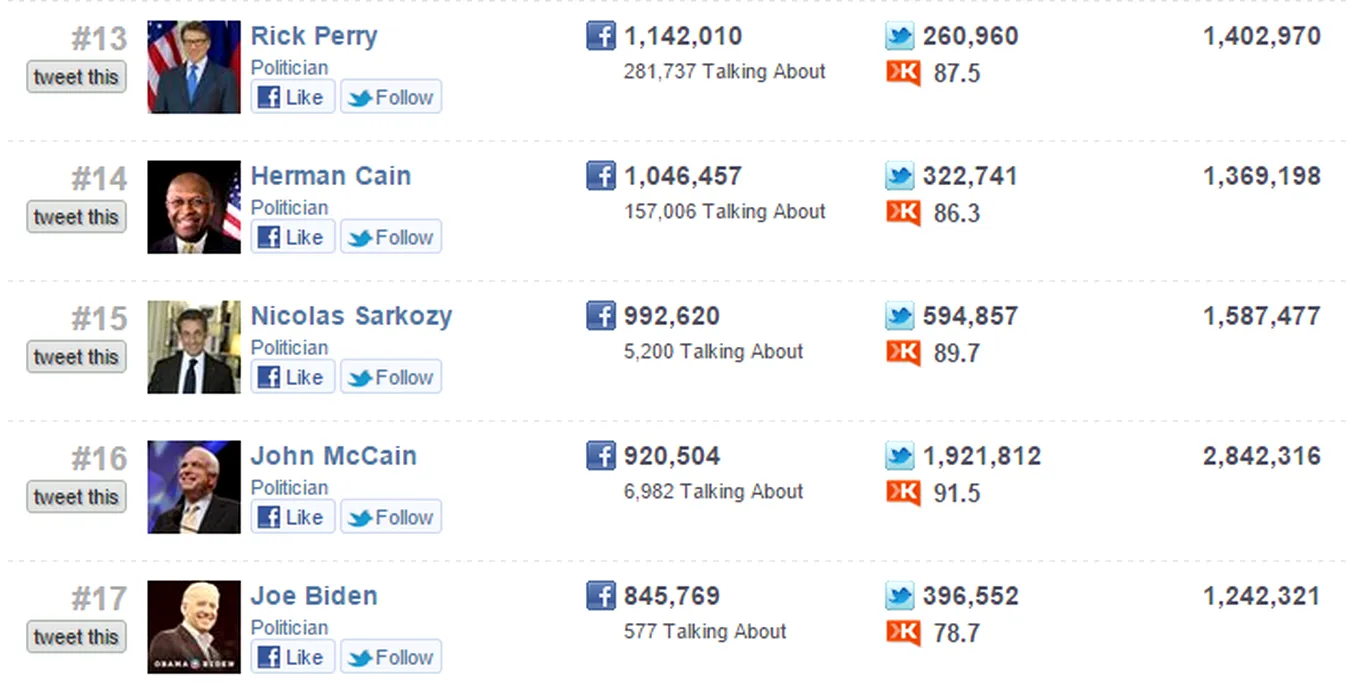Click Klout icon next to score 78.7
Viewport: 1348px width, 700px height.
[x=902, y=632]
